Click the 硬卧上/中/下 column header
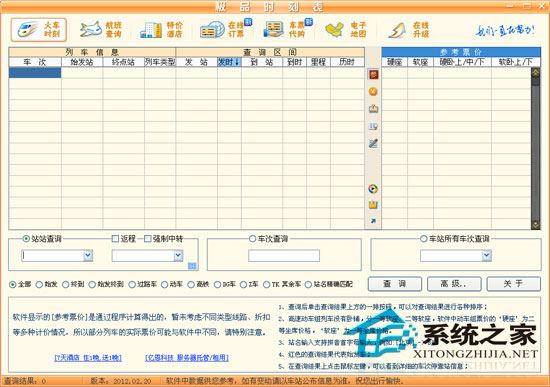Viewport: 550px width, 387px height. point(462,62)
